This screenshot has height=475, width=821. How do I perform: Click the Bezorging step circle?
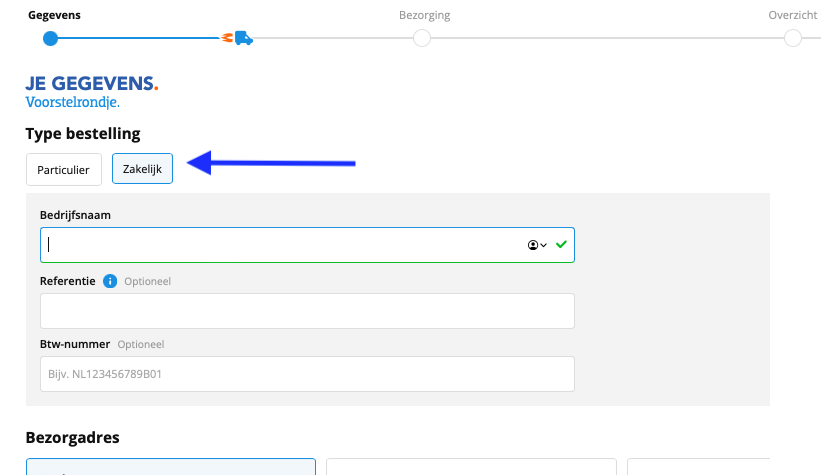[x=422, y=38]
